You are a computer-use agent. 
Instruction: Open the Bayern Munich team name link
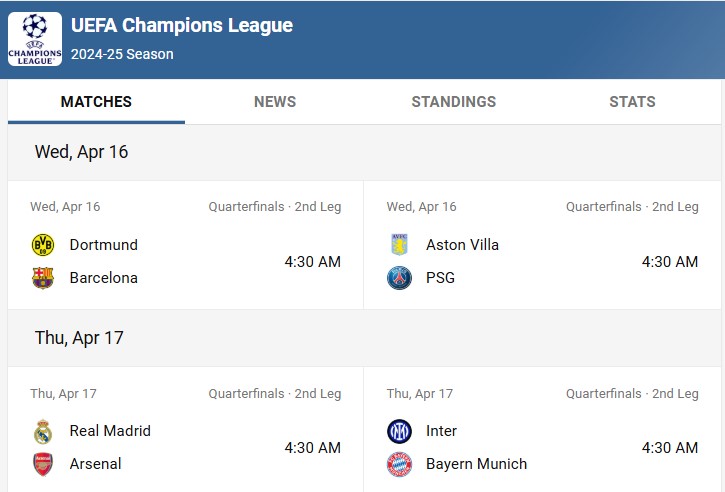point(476,464)
